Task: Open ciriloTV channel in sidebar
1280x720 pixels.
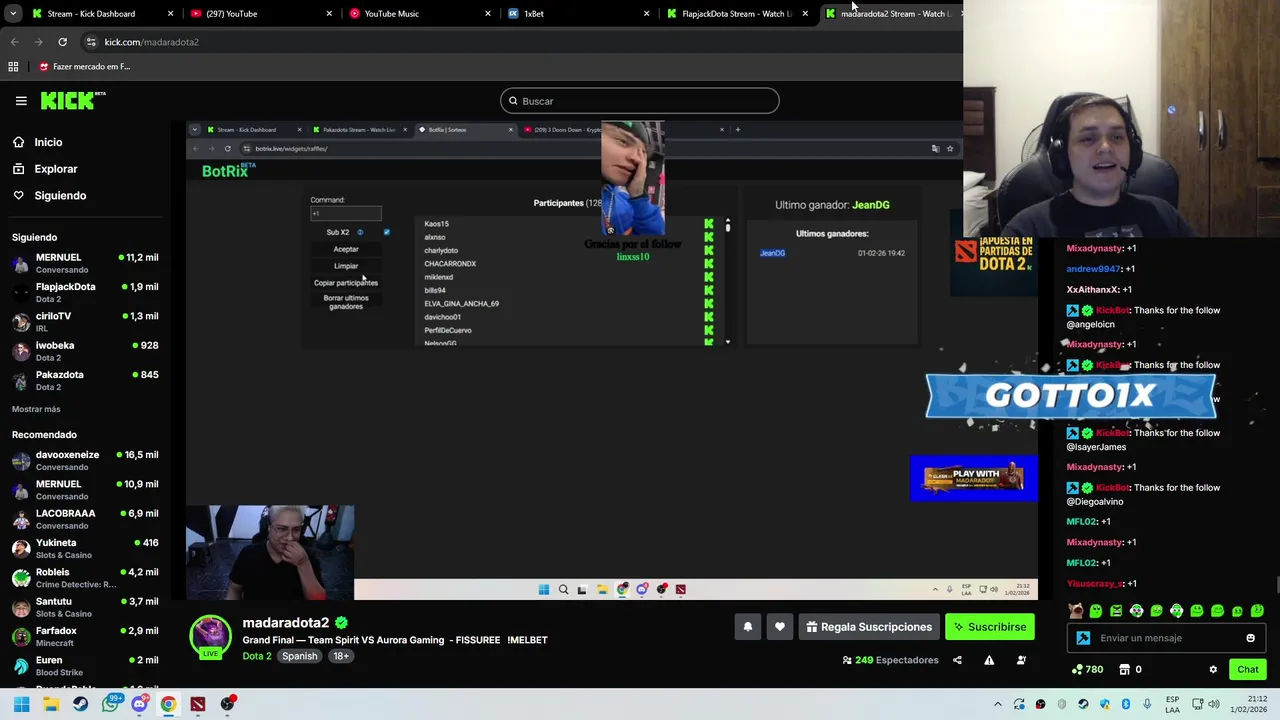Action: [85, 321]
